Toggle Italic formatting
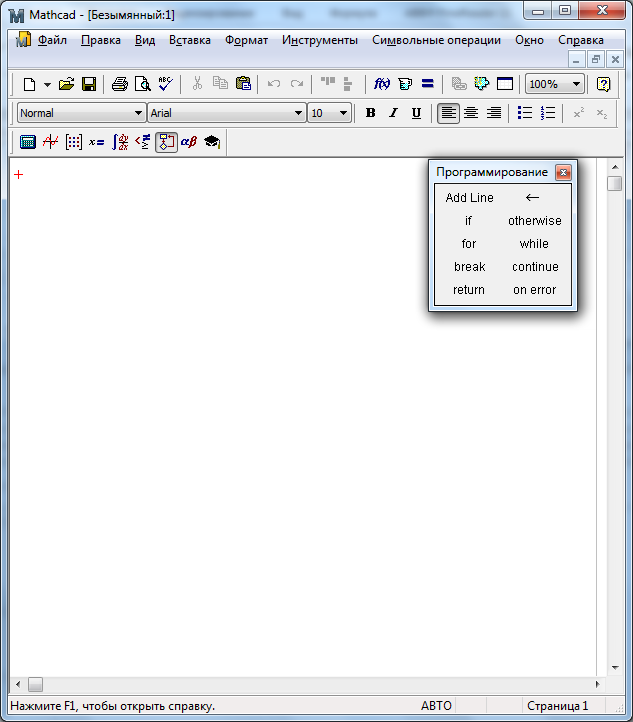The image size is (633, 722). [393, 113]
